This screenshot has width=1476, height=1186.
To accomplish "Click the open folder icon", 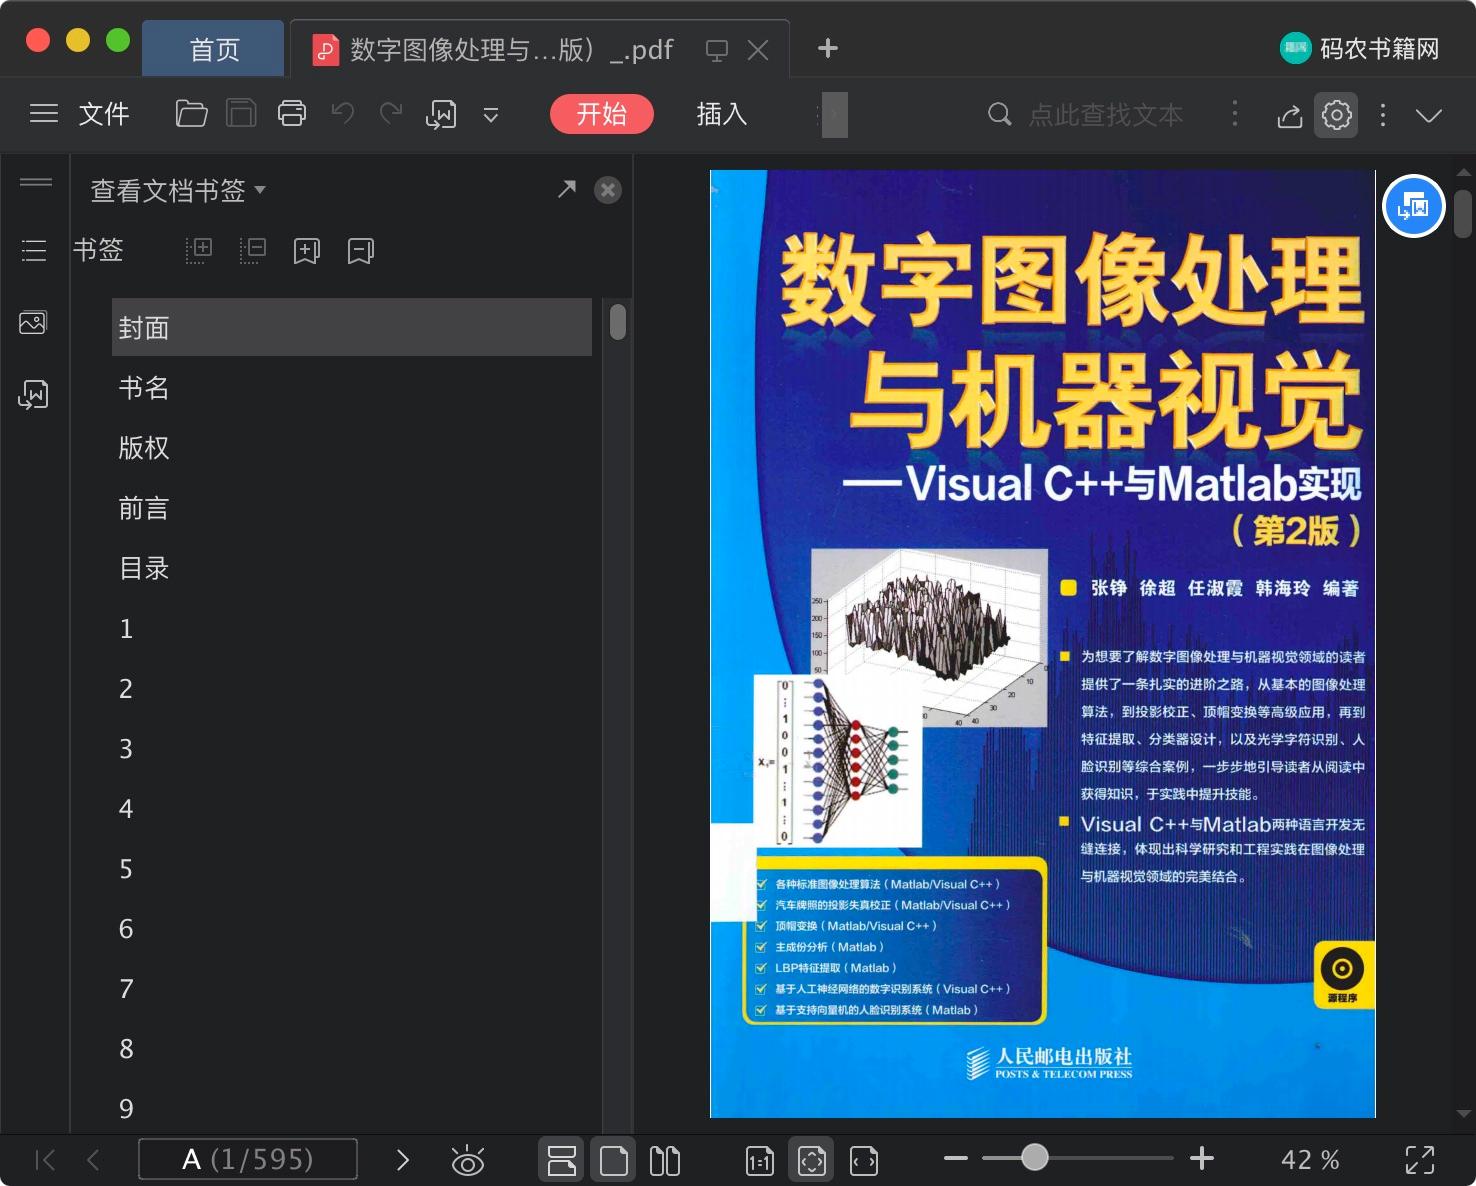I will point(191,114).
